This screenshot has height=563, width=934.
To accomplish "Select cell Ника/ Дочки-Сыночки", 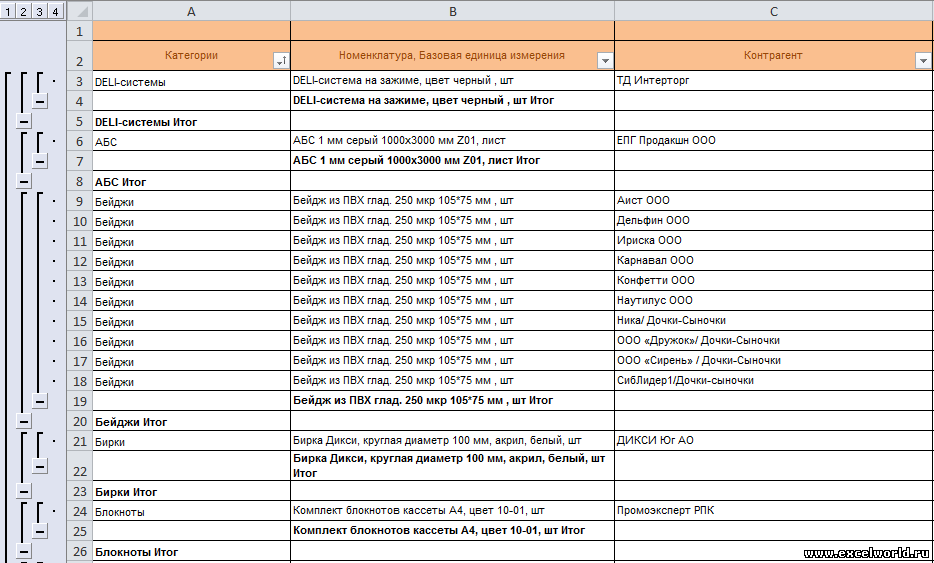I will [x=774, y=321].
